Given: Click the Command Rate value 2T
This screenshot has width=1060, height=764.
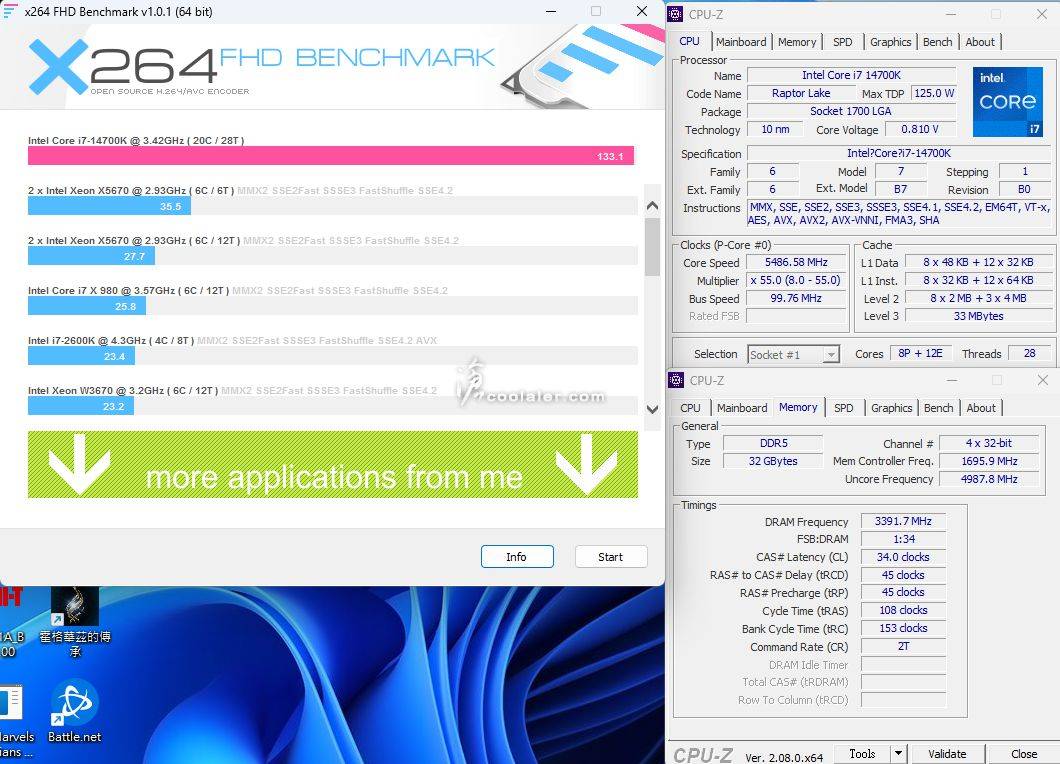Looking at the screenshot, I should (x=903, y=646).
